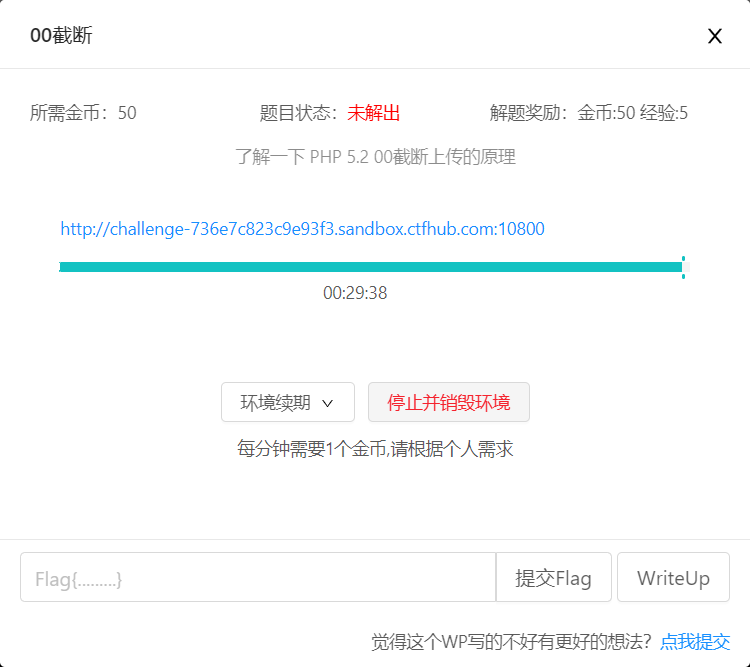The height and width of the screenshot is (667, 750).
Task: Click the 解题奖励 reward info text
Action: click(x=588, y=113)
